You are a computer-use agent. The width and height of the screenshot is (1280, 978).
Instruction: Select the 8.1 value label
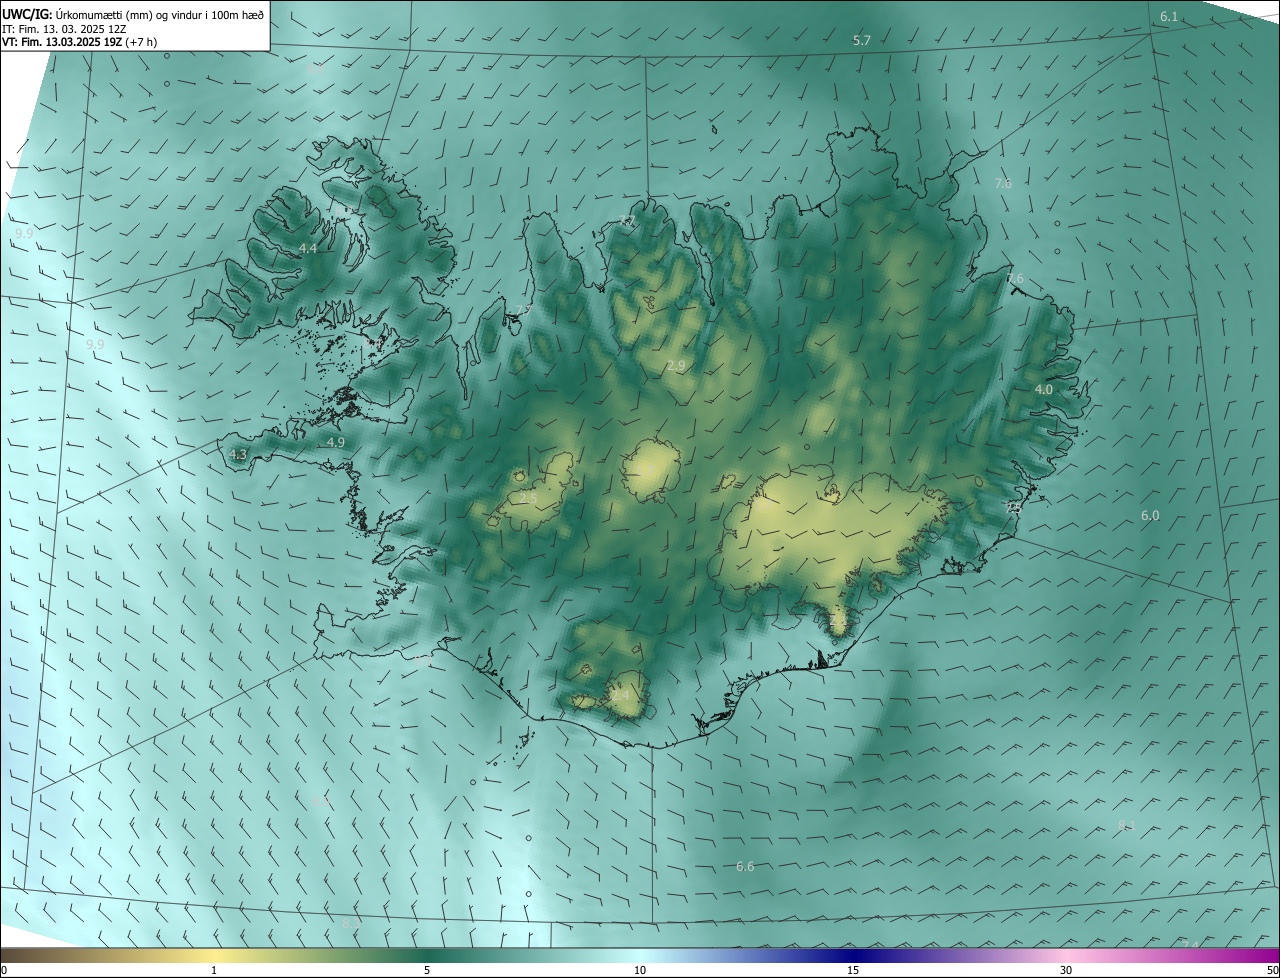[x=1127, y=825]
